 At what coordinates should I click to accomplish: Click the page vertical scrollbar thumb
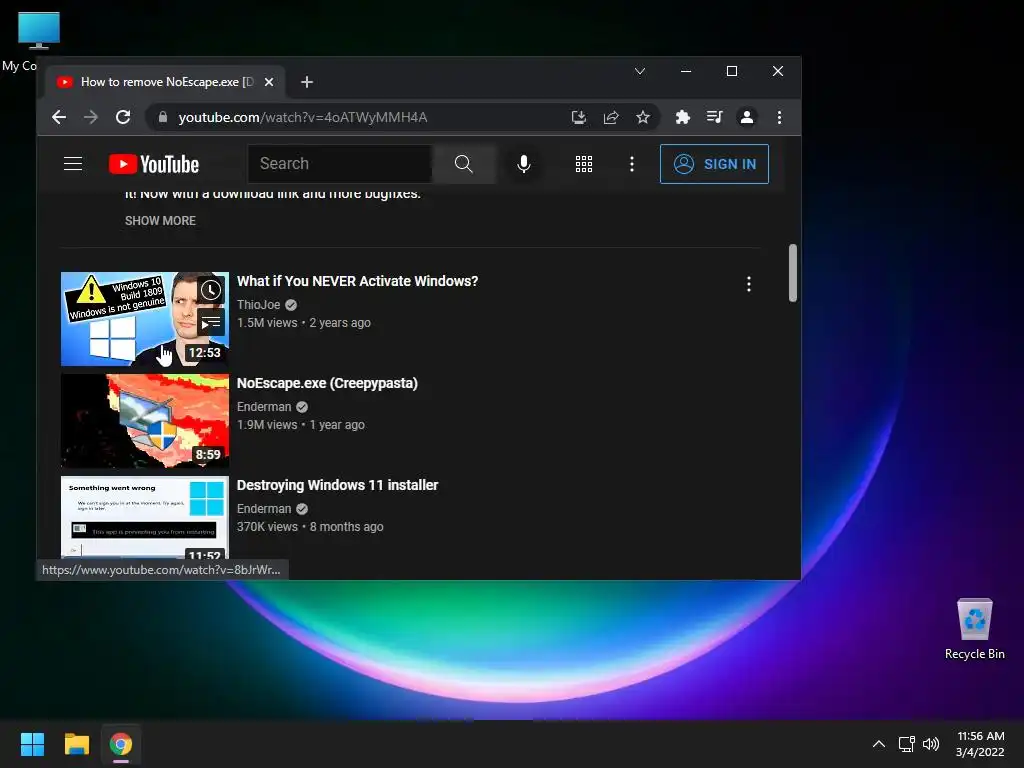coord(793,273)
